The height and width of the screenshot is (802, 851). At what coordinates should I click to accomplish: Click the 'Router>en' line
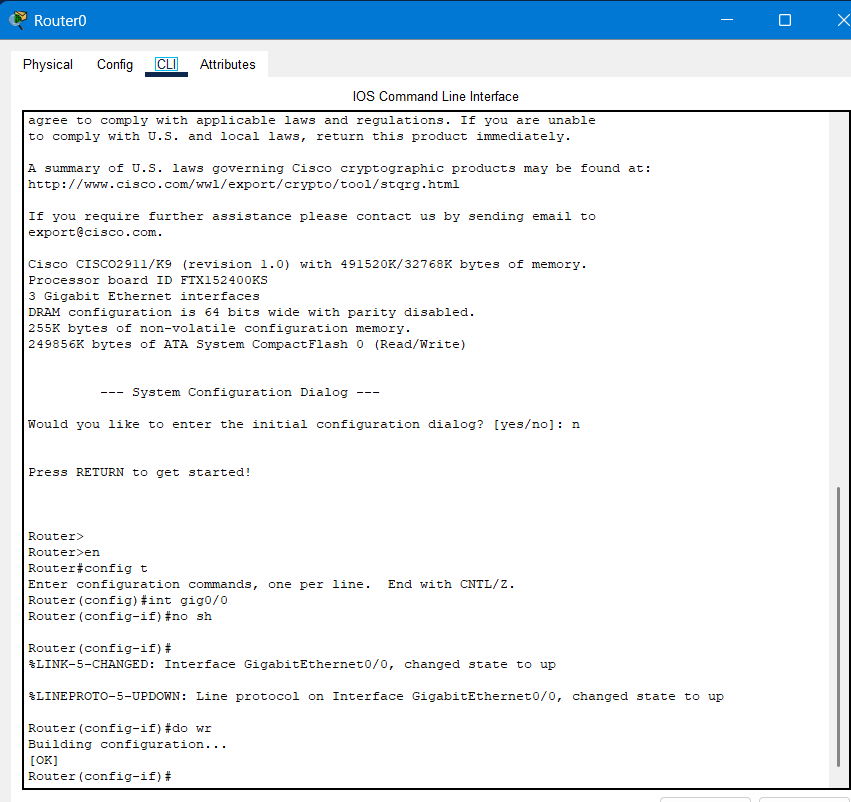64,552
